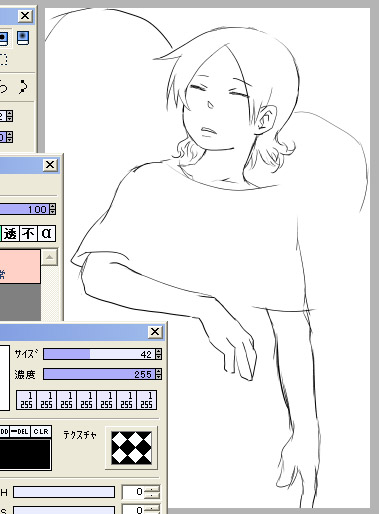Viewport: 379px width, 514px height.
Task: Click the H value spinner arrows
Action: (x=153, y=492)
